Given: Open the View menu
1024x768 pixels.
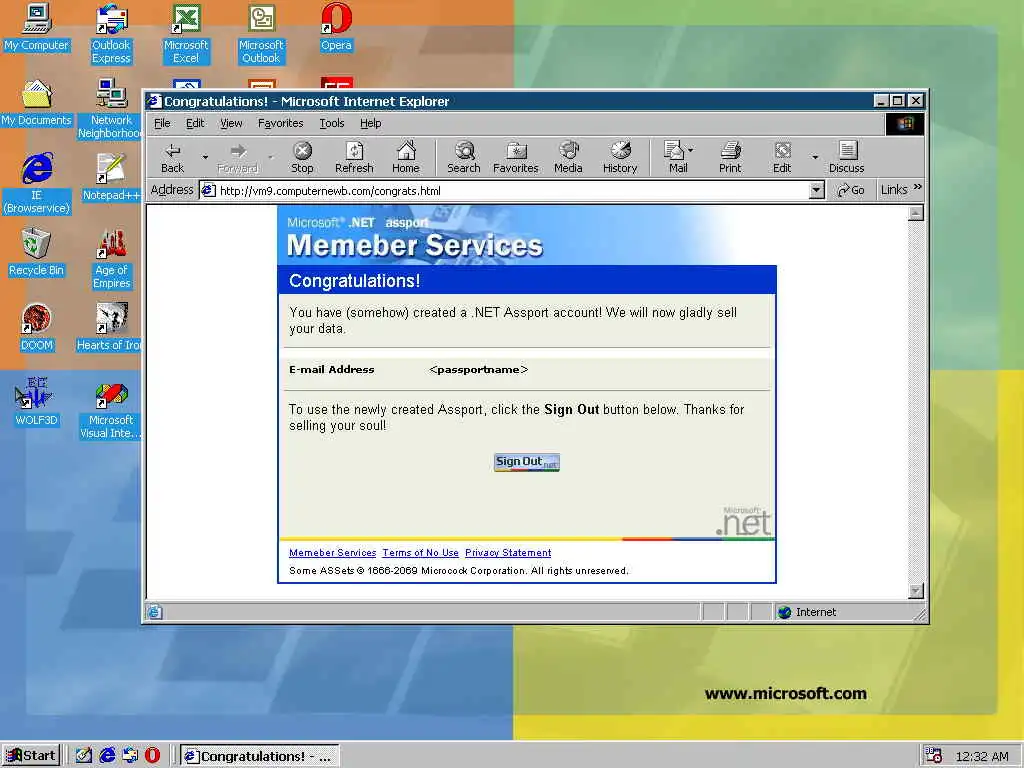Looking at the screenshot, I should [x=231, y=123].
